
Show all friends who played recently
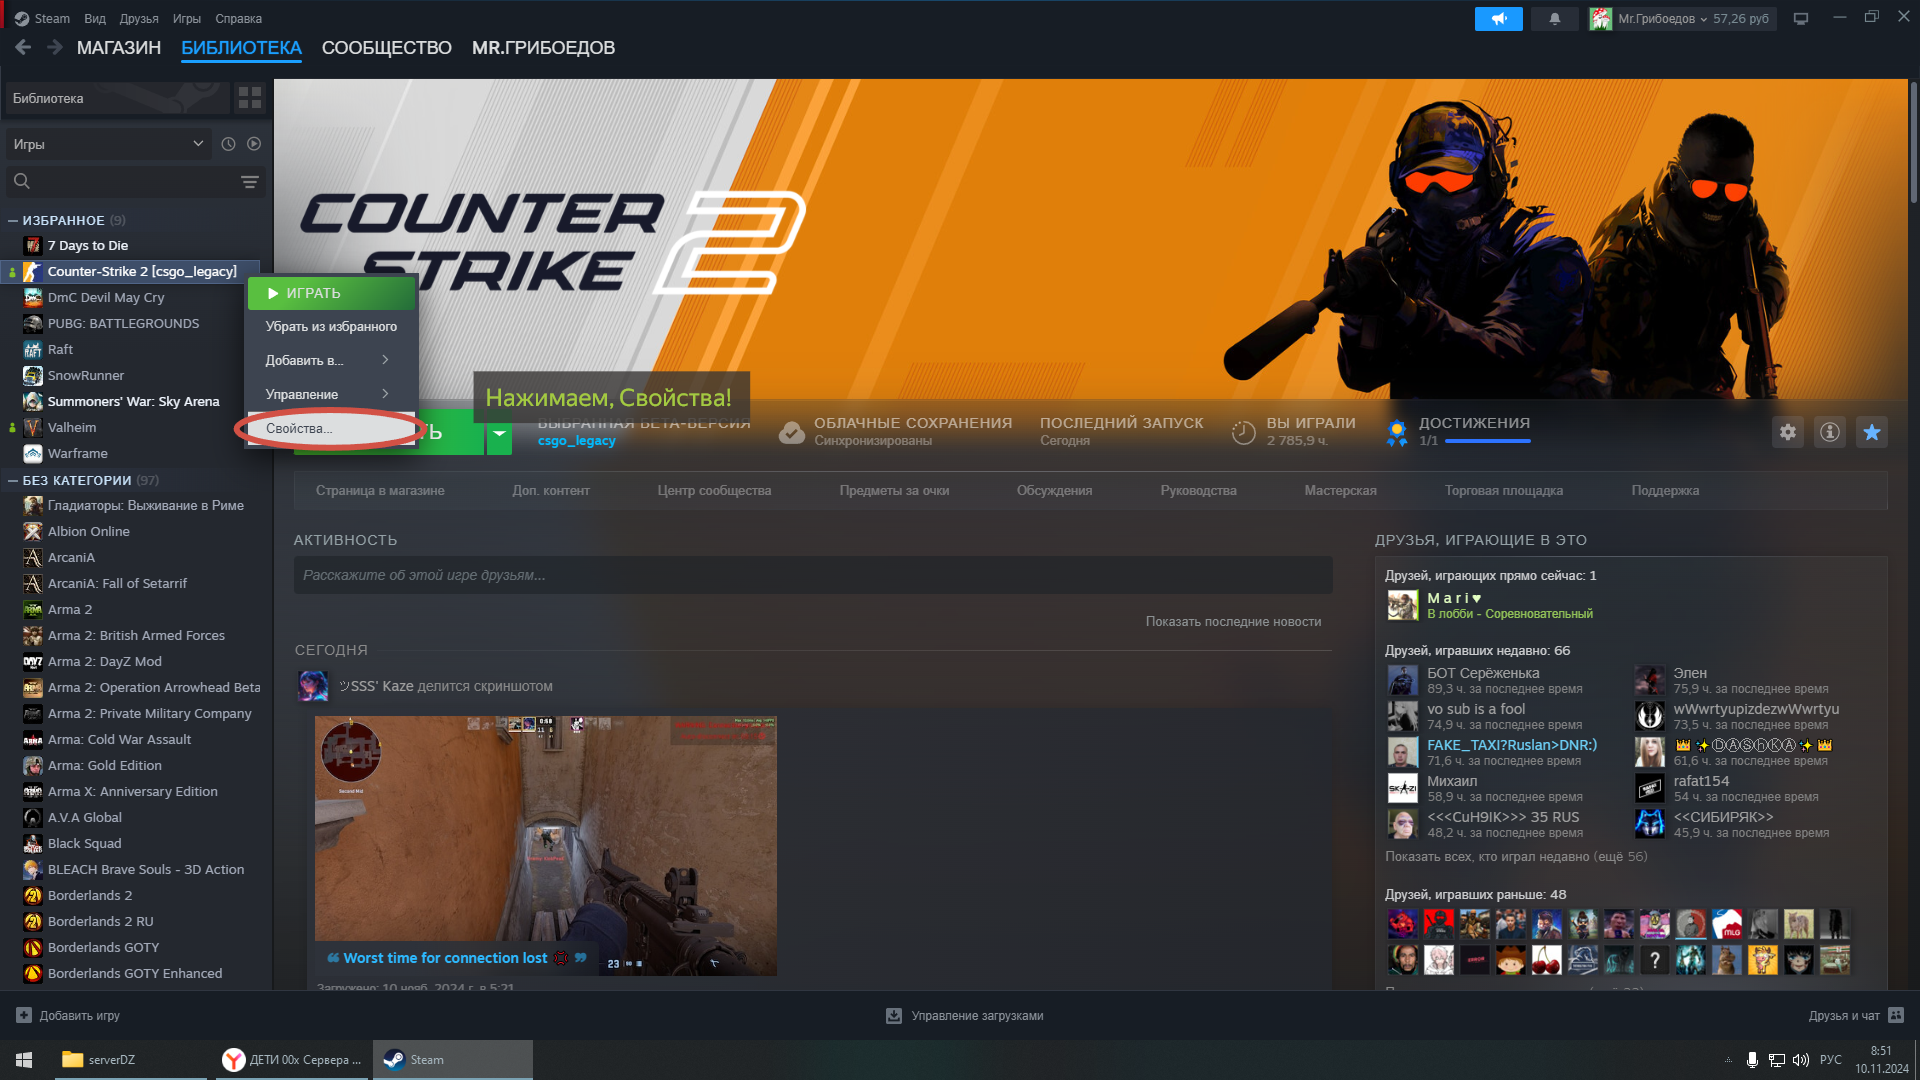[x=1516, y=857]
